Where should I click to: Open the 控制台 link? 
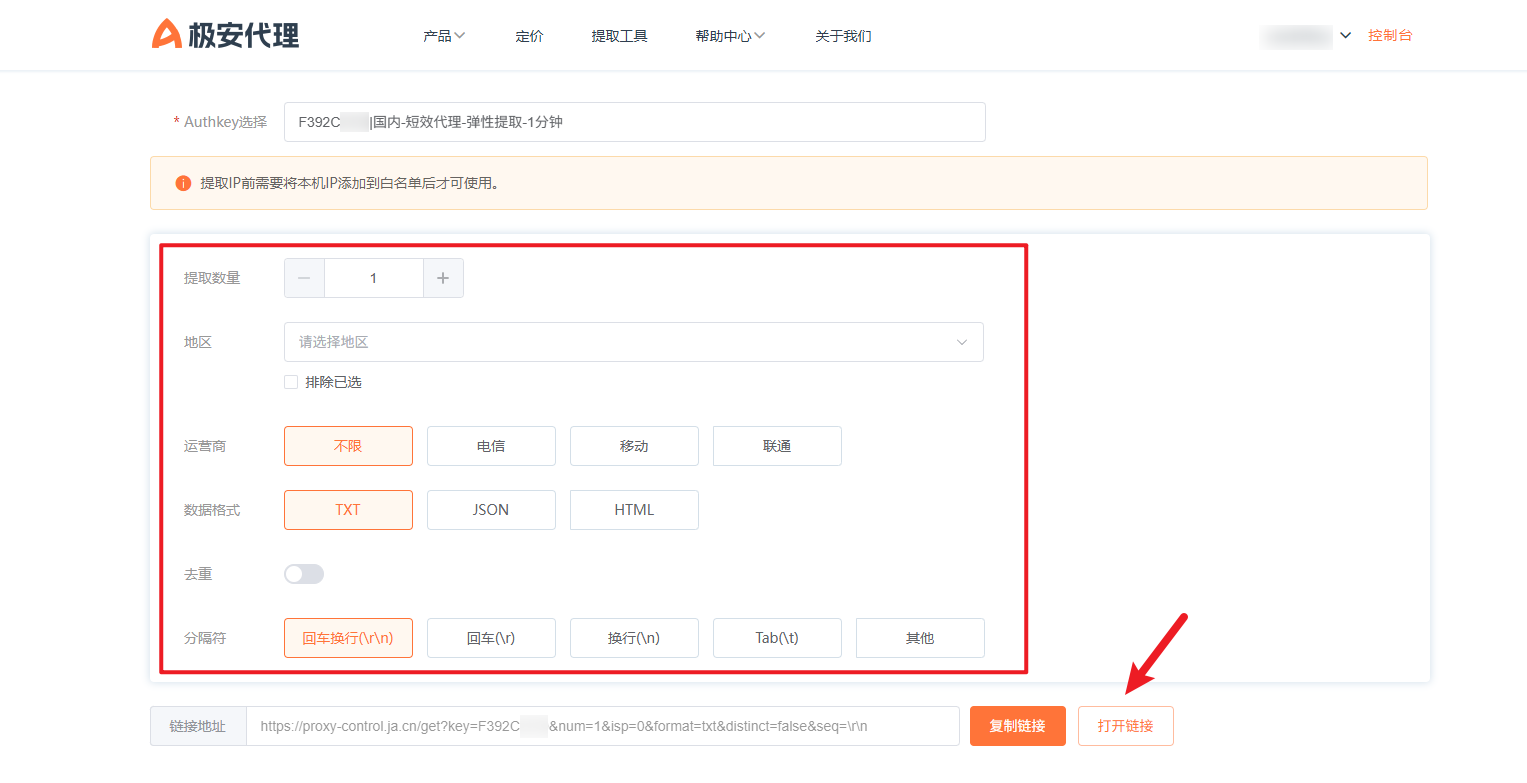(1390, 36)
